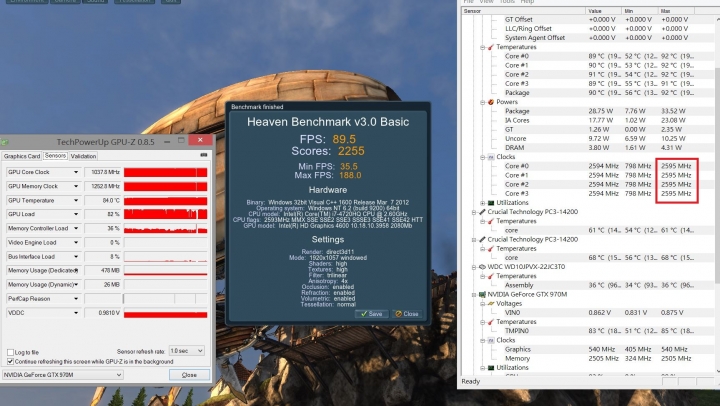720x406 pixels.
Task: Click the Min column header
Action: click(640, 11)
